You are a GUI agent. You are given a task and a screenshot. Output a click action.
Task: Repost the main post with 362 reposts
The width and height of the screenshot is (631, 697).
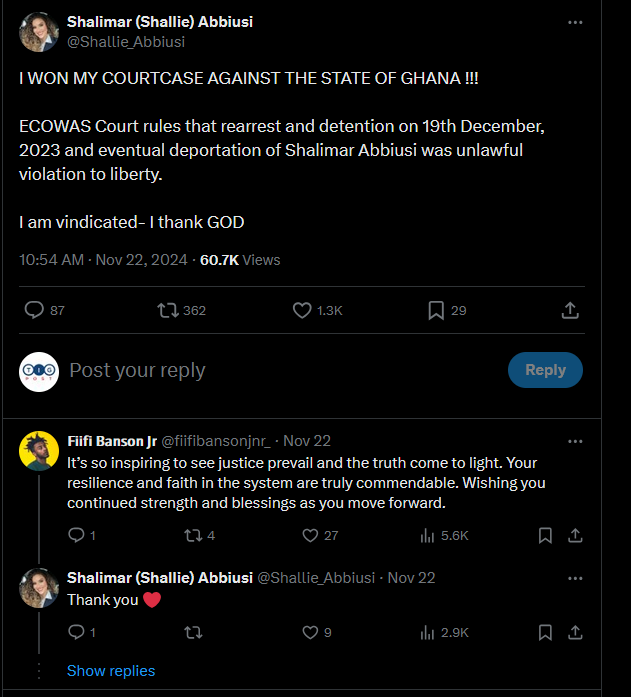(169, 310)
